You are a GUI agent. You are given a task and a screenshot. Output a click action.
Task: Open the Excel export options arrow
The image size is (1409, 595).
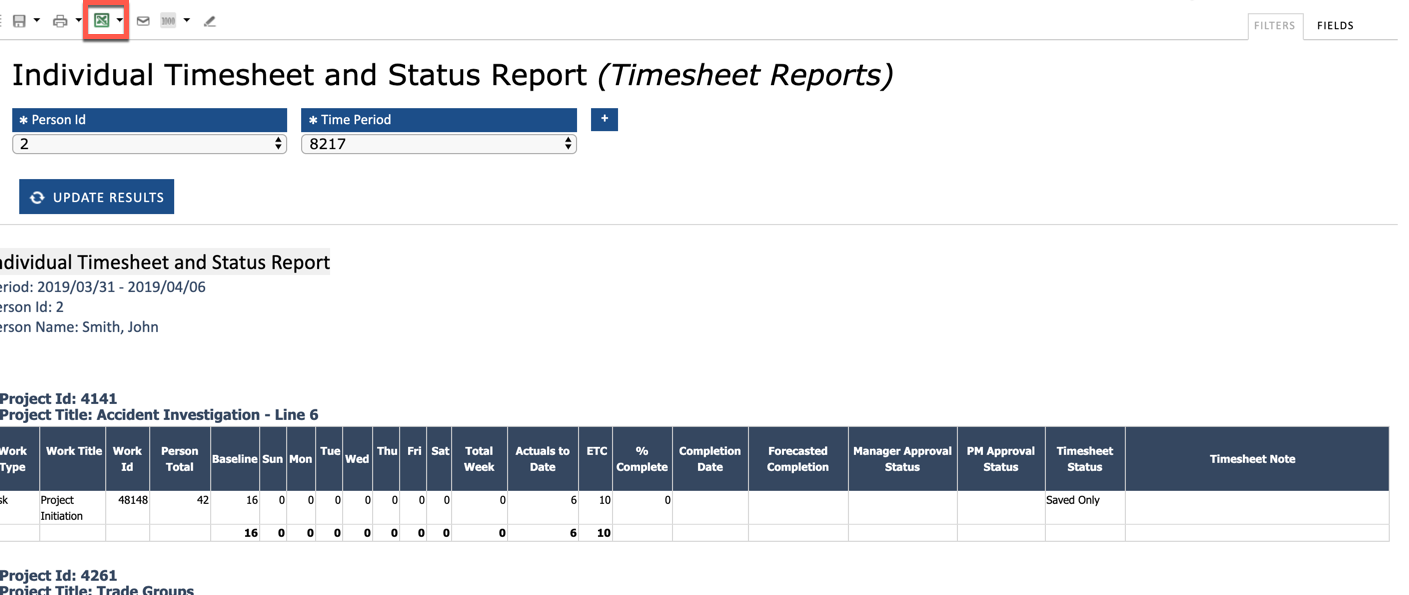(118, 20)
